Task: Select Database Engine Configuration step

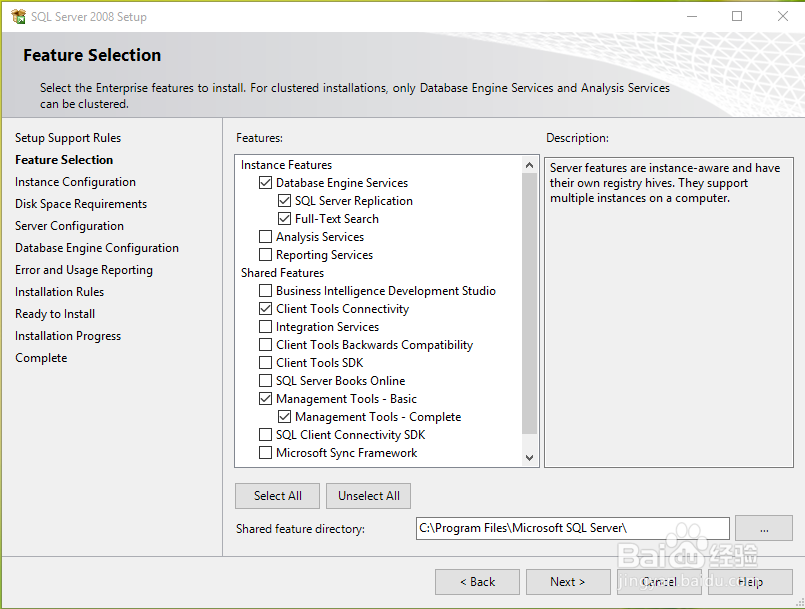Action: coord(97,248)
